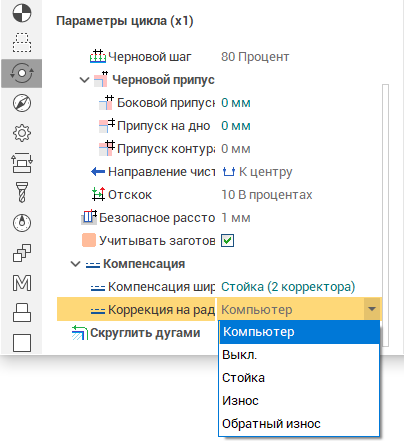The width and height of the screenshot is (404, 441).
Task: Select the Черновой припуск group label
Action: [x=163, y=80]
